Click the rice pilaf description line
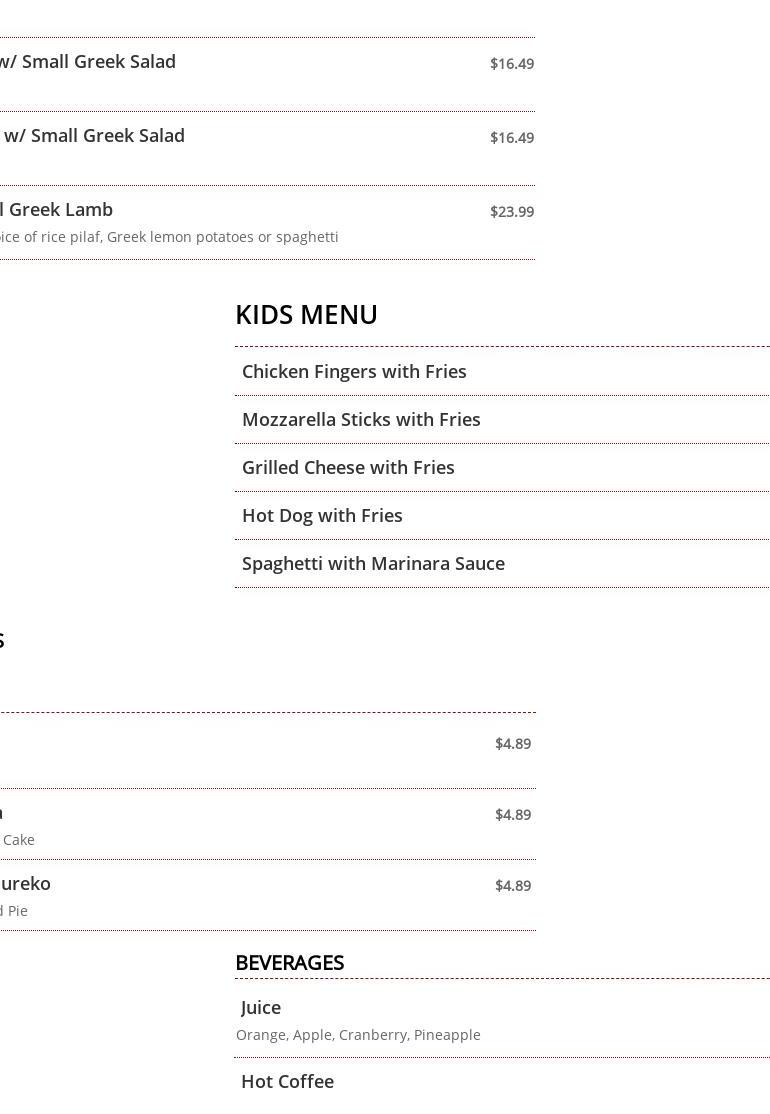 click(168, 237)
